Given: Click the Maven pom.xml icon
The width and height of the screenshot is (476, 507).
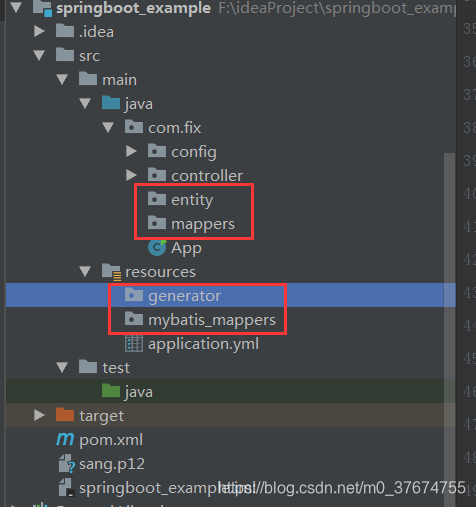Looking at the screenshot, I should (65, 439).
